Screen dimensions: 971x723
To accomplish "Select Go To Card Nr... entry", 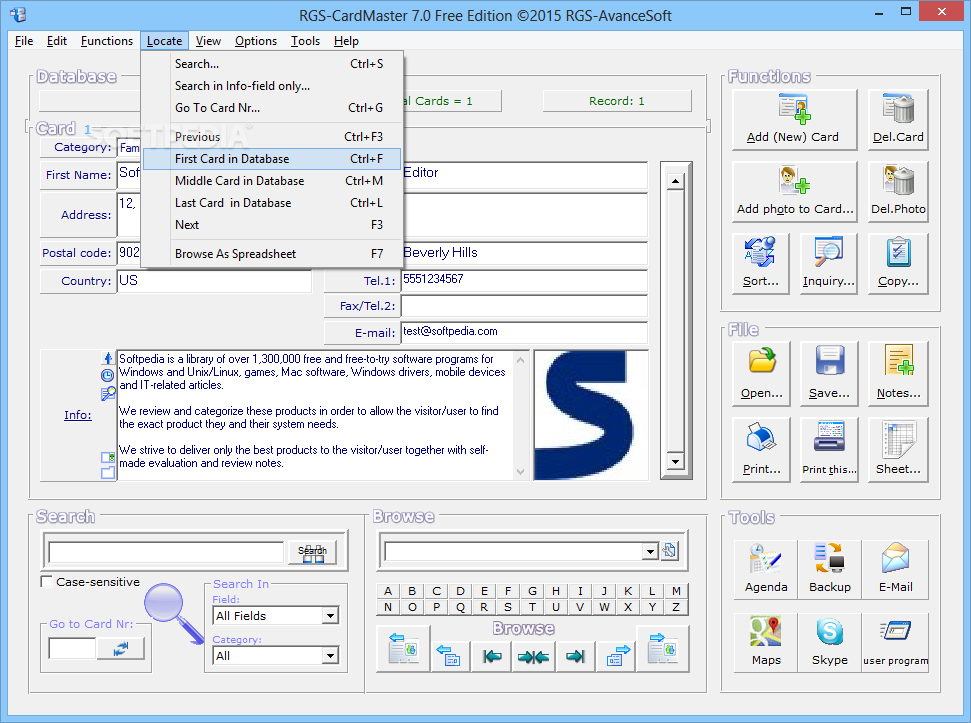I will tap(272, 108).
